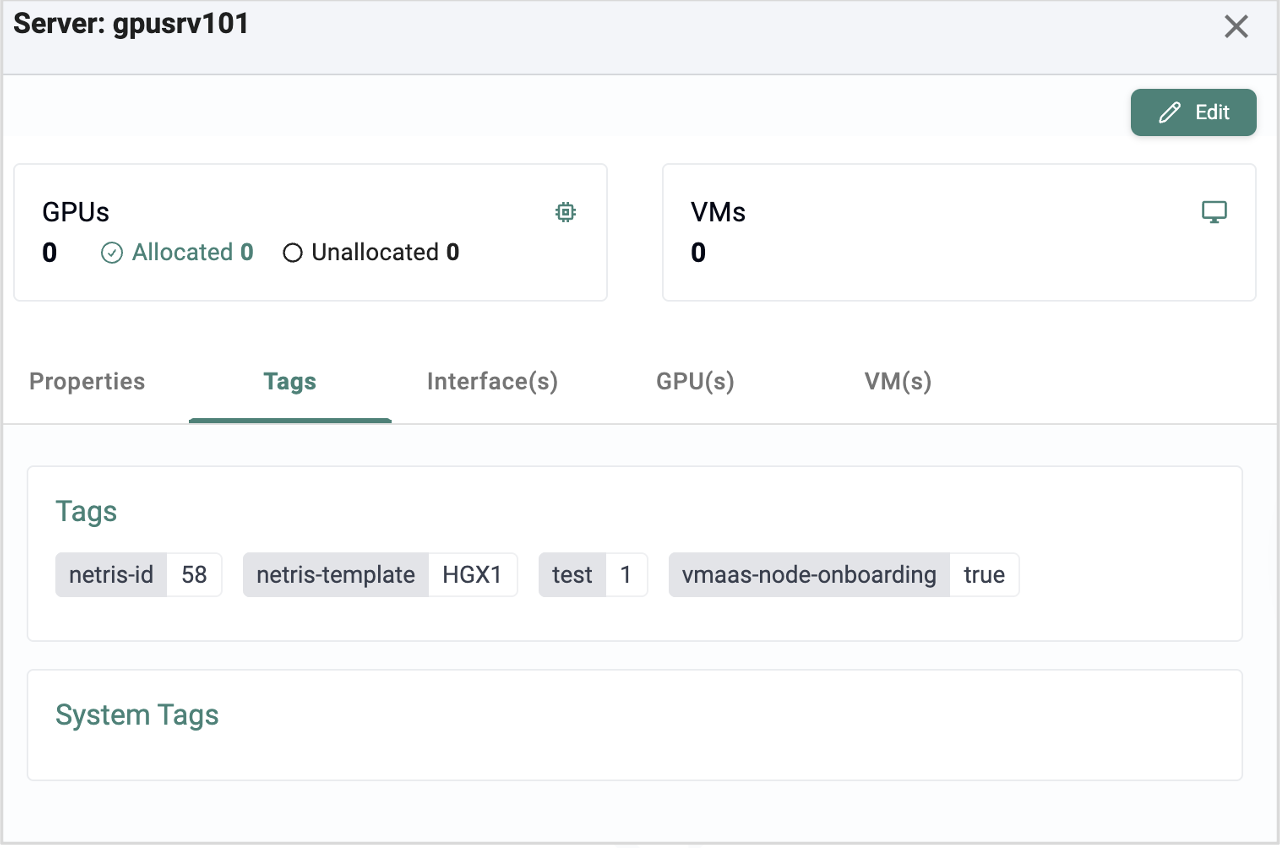Click the Allocated checkmark circle icon
Screen dimensions: 1282x848
tap(112, 253)
